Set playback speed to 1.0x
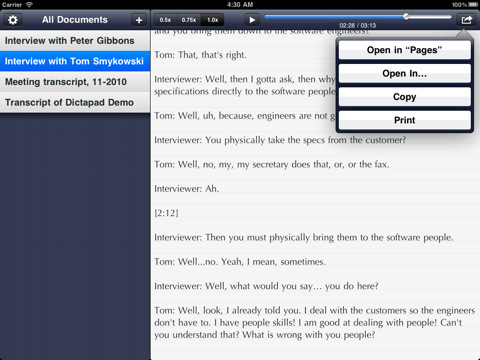Image resolution: width=480 pixels, height=360 pixels. [213, 20]
